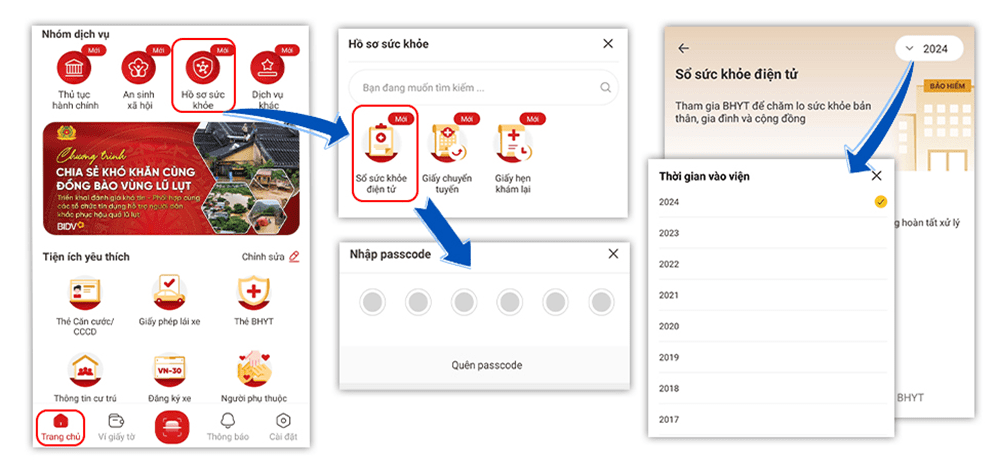This screenshot has height=471, width=998.
Task: Select year 2020
Action: [773, 327]
